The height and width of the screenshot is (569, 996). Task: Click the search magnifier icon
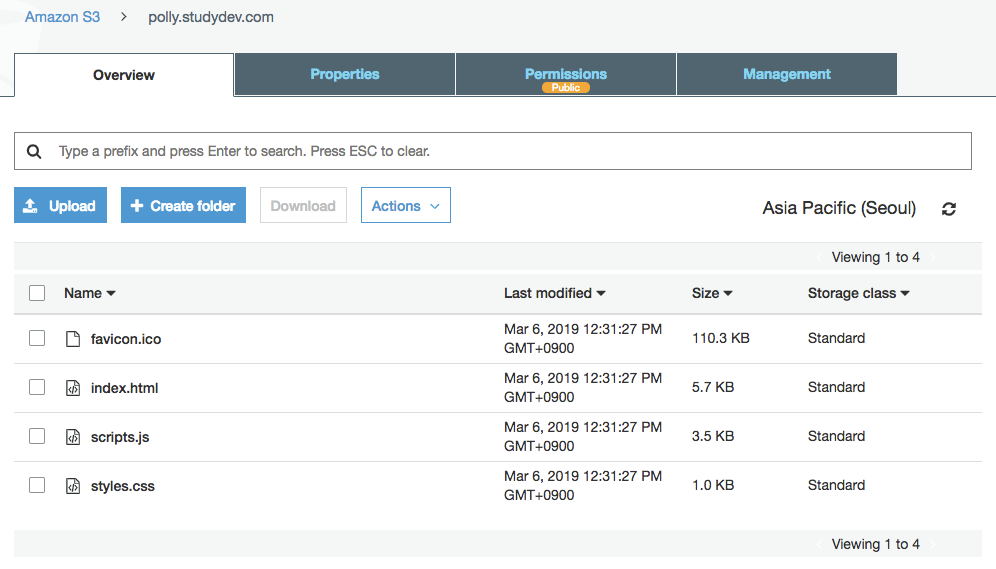[34, 152]
